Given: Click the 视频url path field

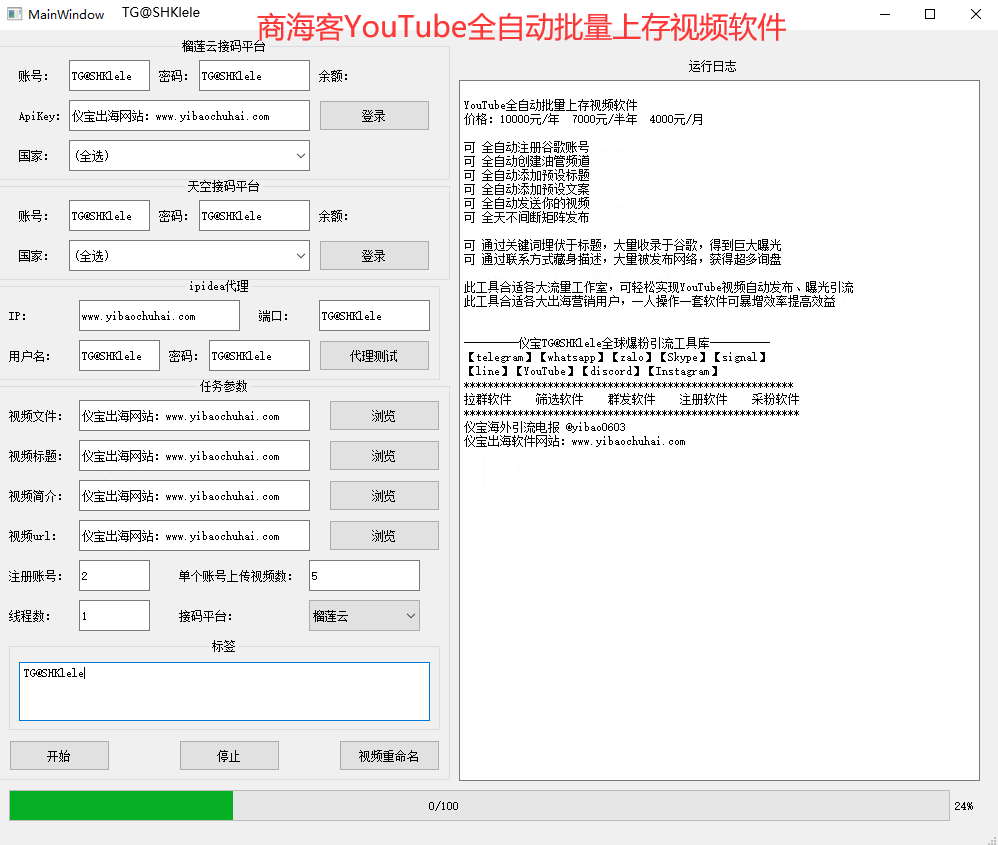Looking at the screenshot, I should pyautogui.click(x=194, y=536).
